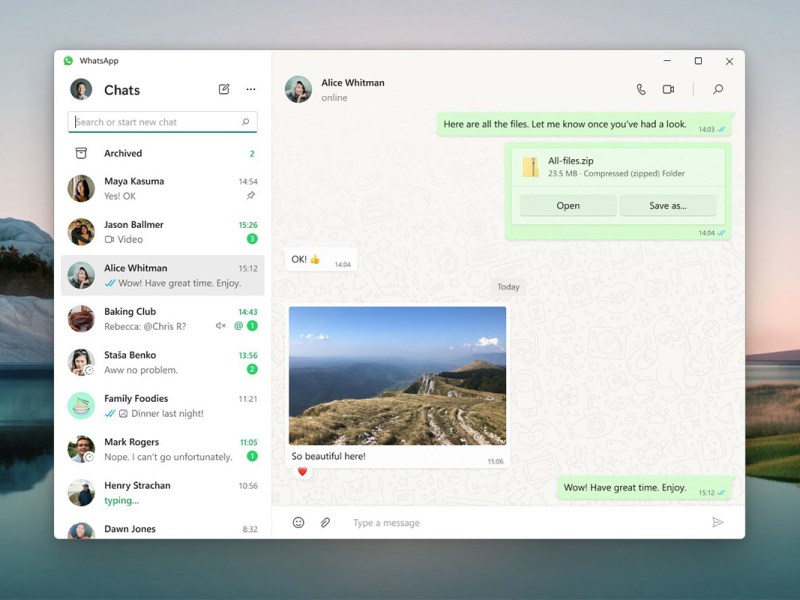
Task: Click Alice Whitman name in header
Action: [353, 83]
